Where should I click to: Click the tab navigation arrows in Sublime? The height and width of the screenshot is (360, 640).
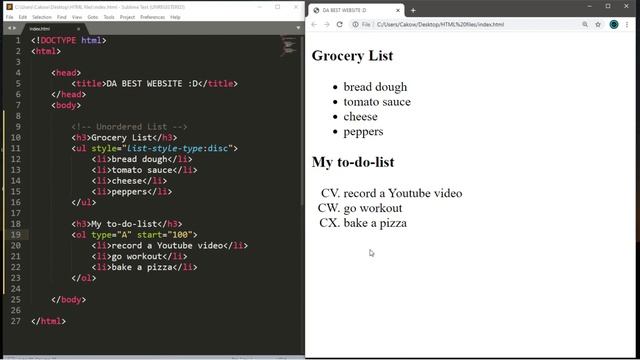click(x=11, y=28)
